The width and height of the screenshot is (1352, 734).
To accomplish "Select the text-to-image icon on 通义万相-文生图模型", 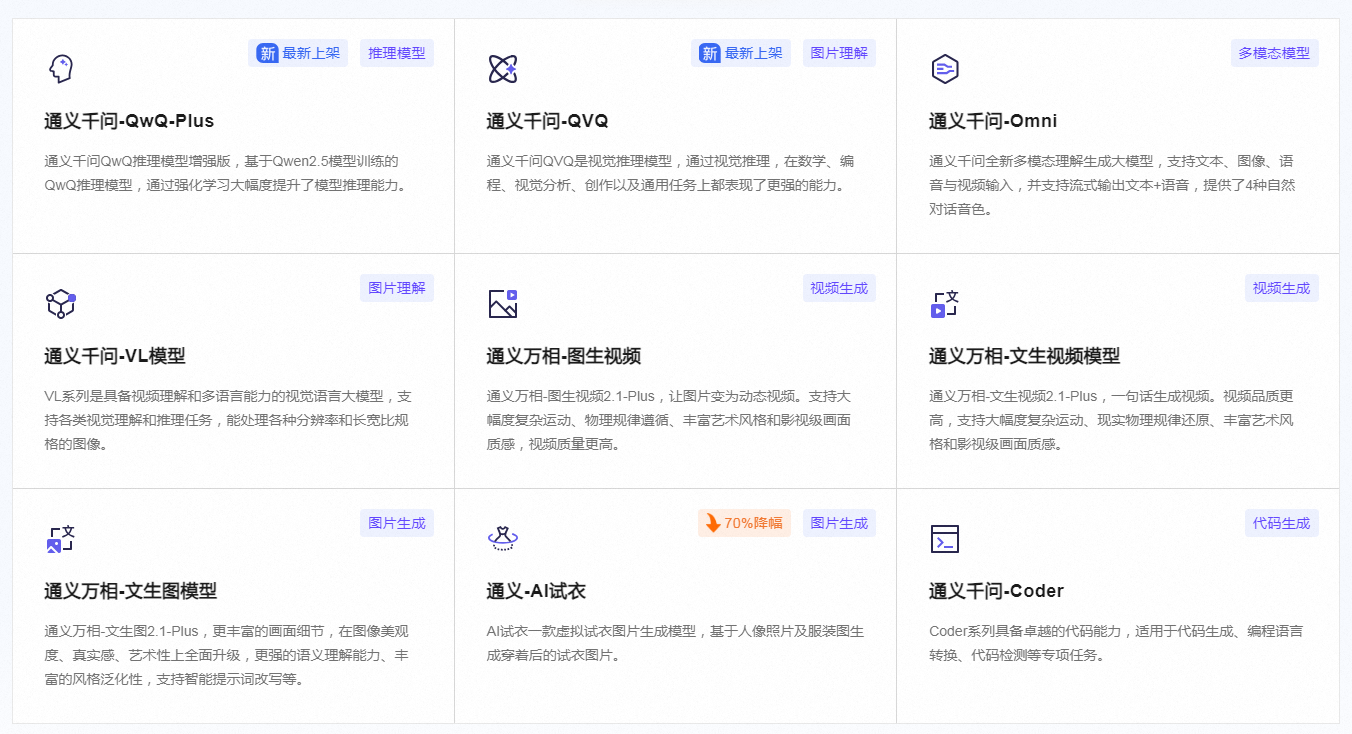I will (x=62, y=538).
